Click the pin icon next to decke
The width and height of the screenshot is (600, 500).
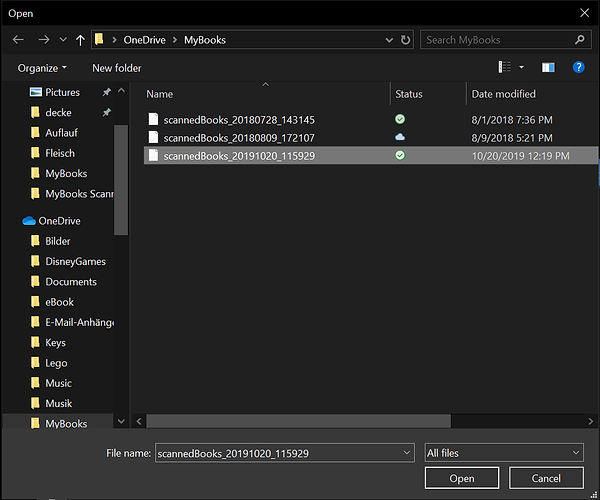click(106, 112)
